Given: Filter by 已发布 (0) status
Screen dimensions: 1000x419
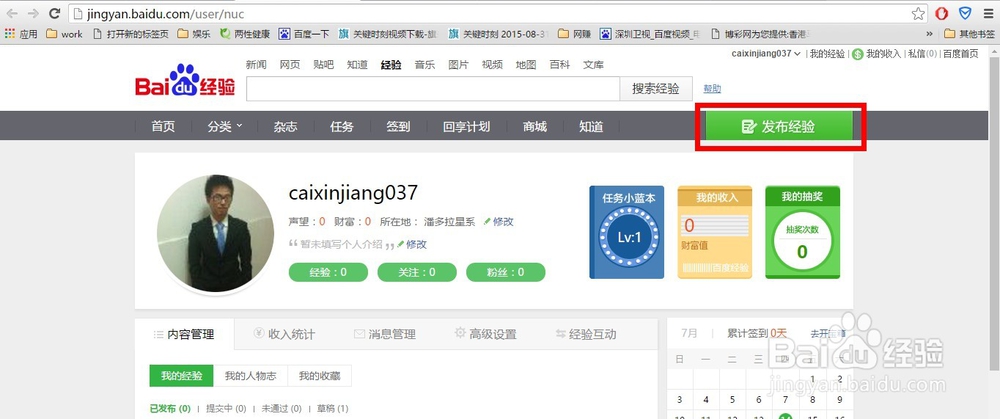Looking at the screenshot, I should coord(170,408).
